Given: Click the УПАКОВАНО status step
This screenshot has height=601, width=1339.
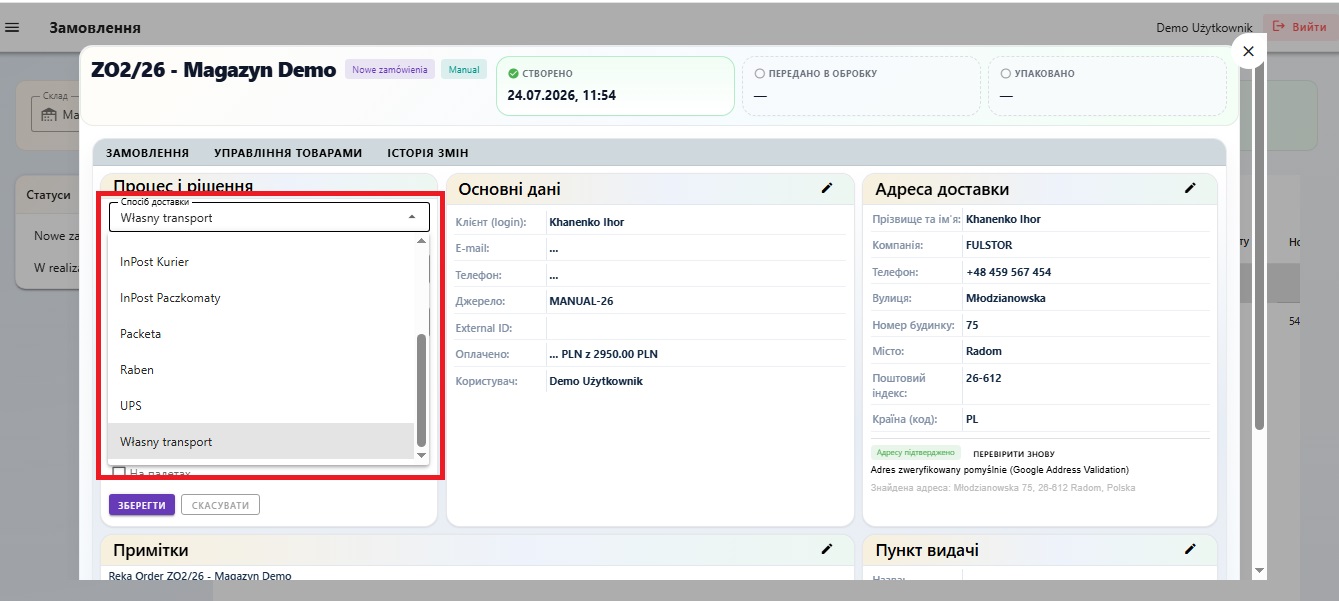Looking at the screenshot, I should tap(1108, 85).
